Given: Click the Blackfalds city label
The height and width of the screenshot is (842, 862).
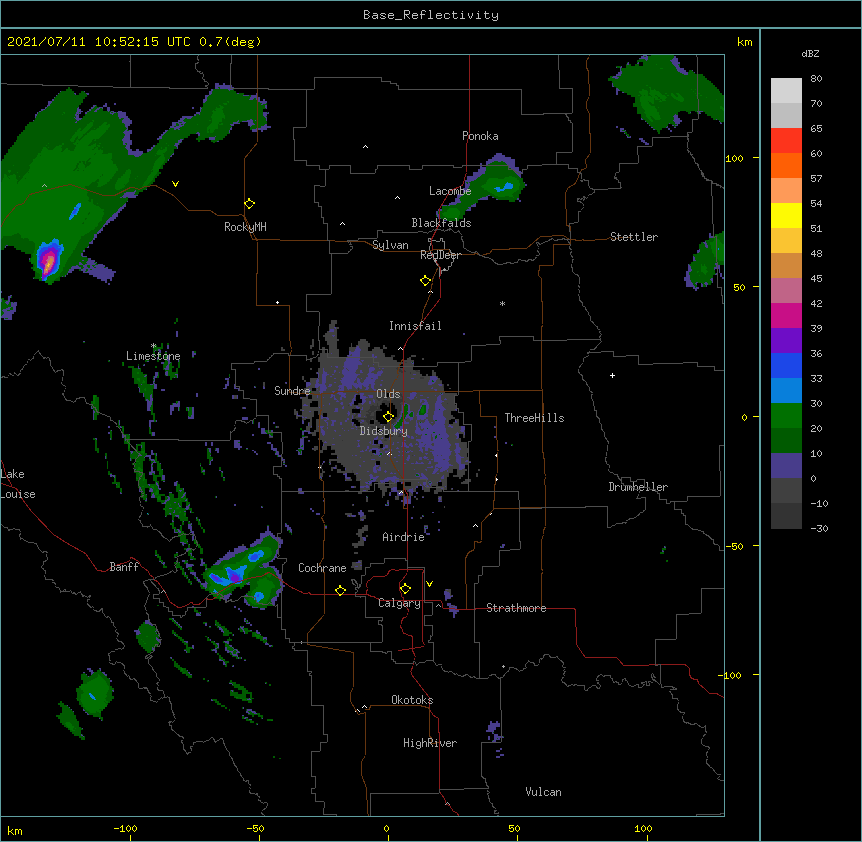Looking at the screenshot, I should click(x=441, y=223).
